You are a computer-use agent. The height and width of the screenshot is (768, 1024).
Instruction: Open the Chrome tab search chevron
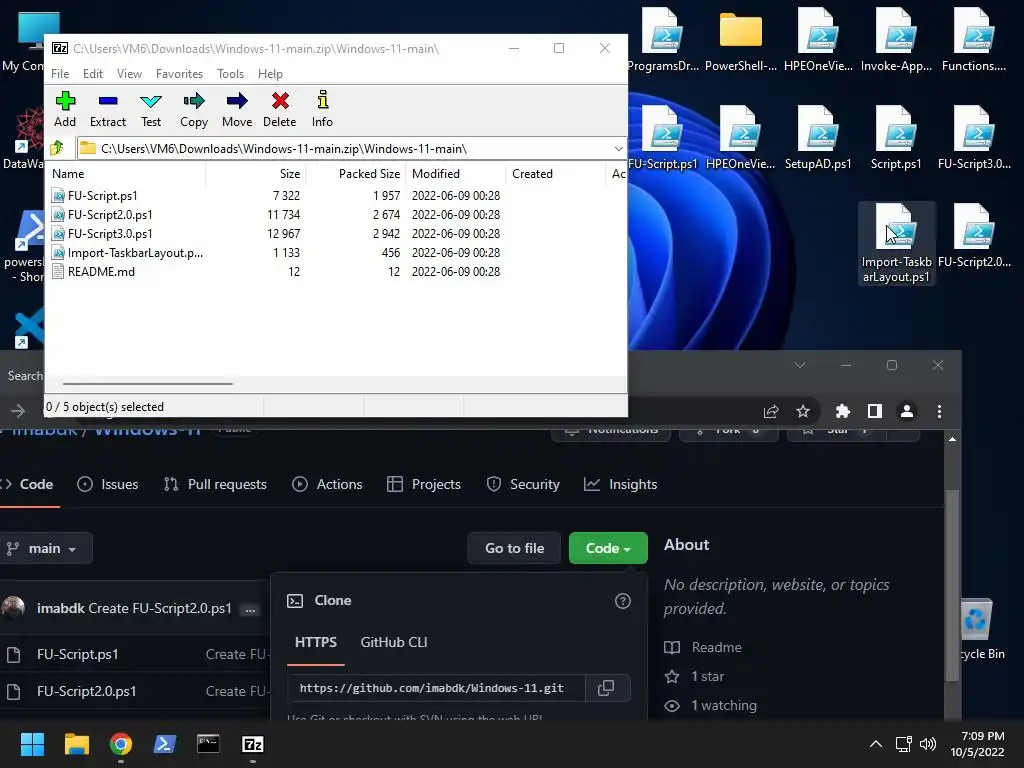(800, 365)
